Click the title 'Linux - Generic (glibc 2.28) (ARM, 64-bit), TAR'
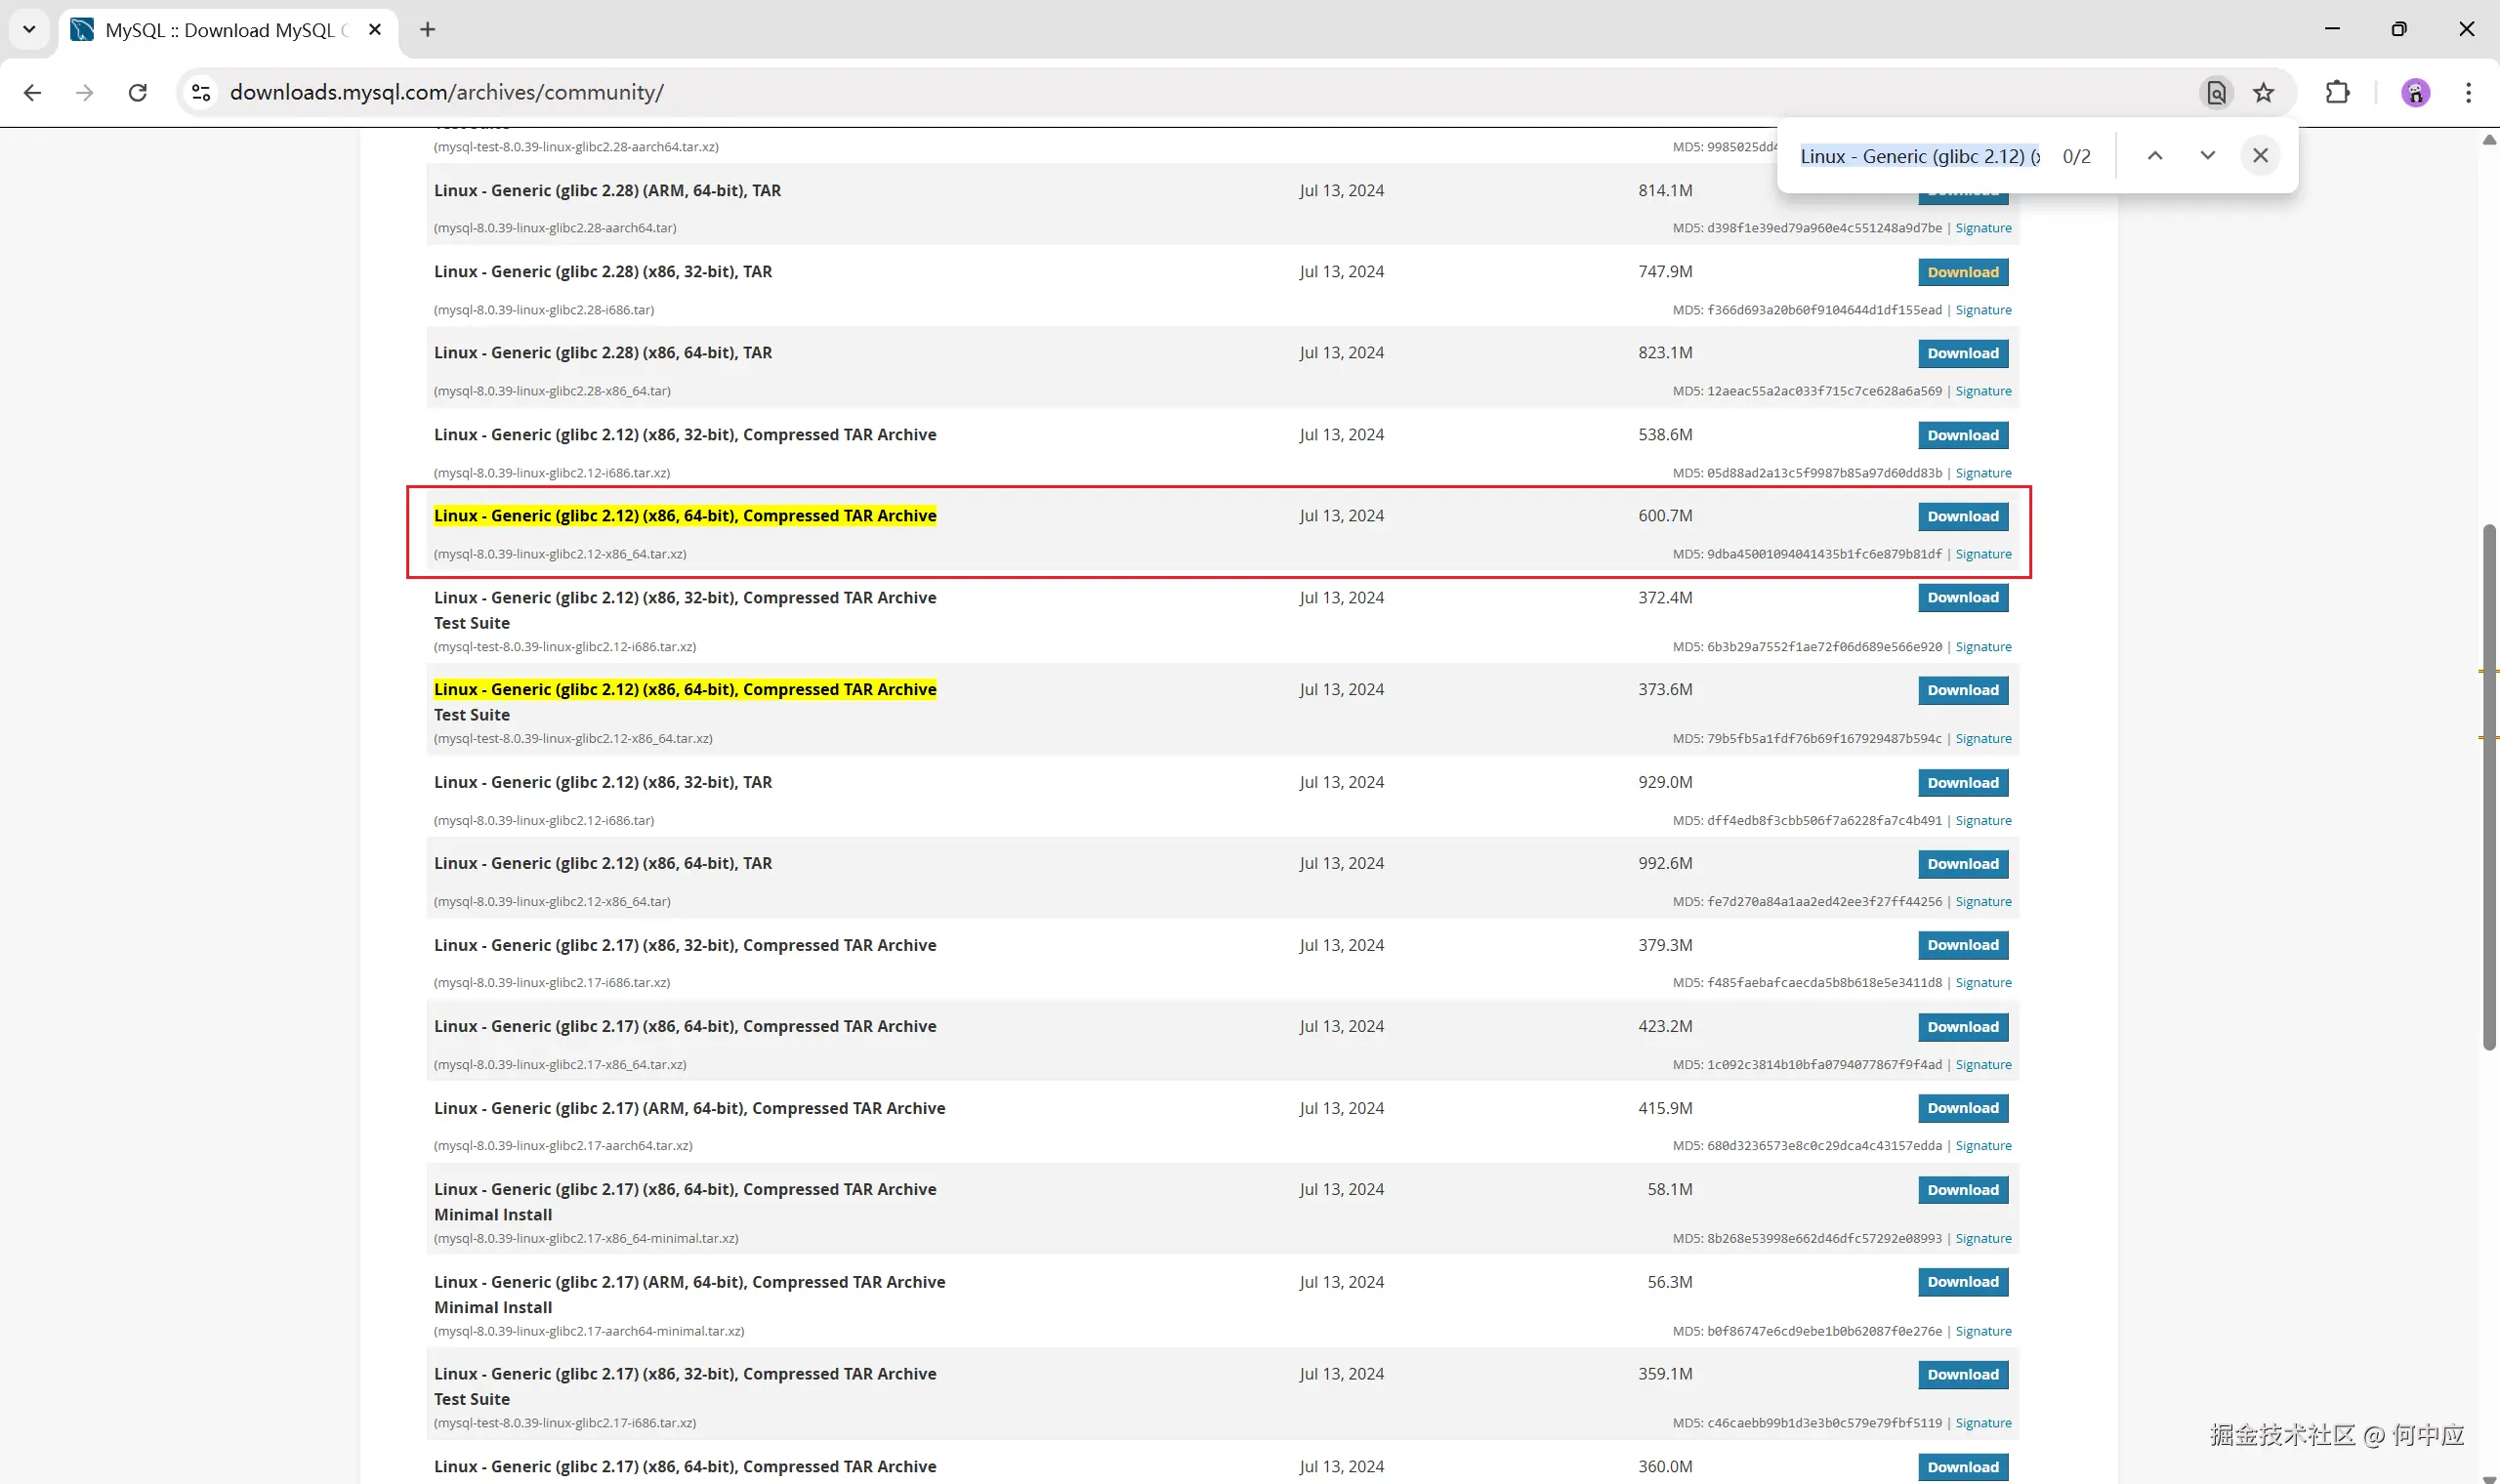The width and height of the screenshot is (2500, 1484). pyautogui.click(x=607, y=191)
